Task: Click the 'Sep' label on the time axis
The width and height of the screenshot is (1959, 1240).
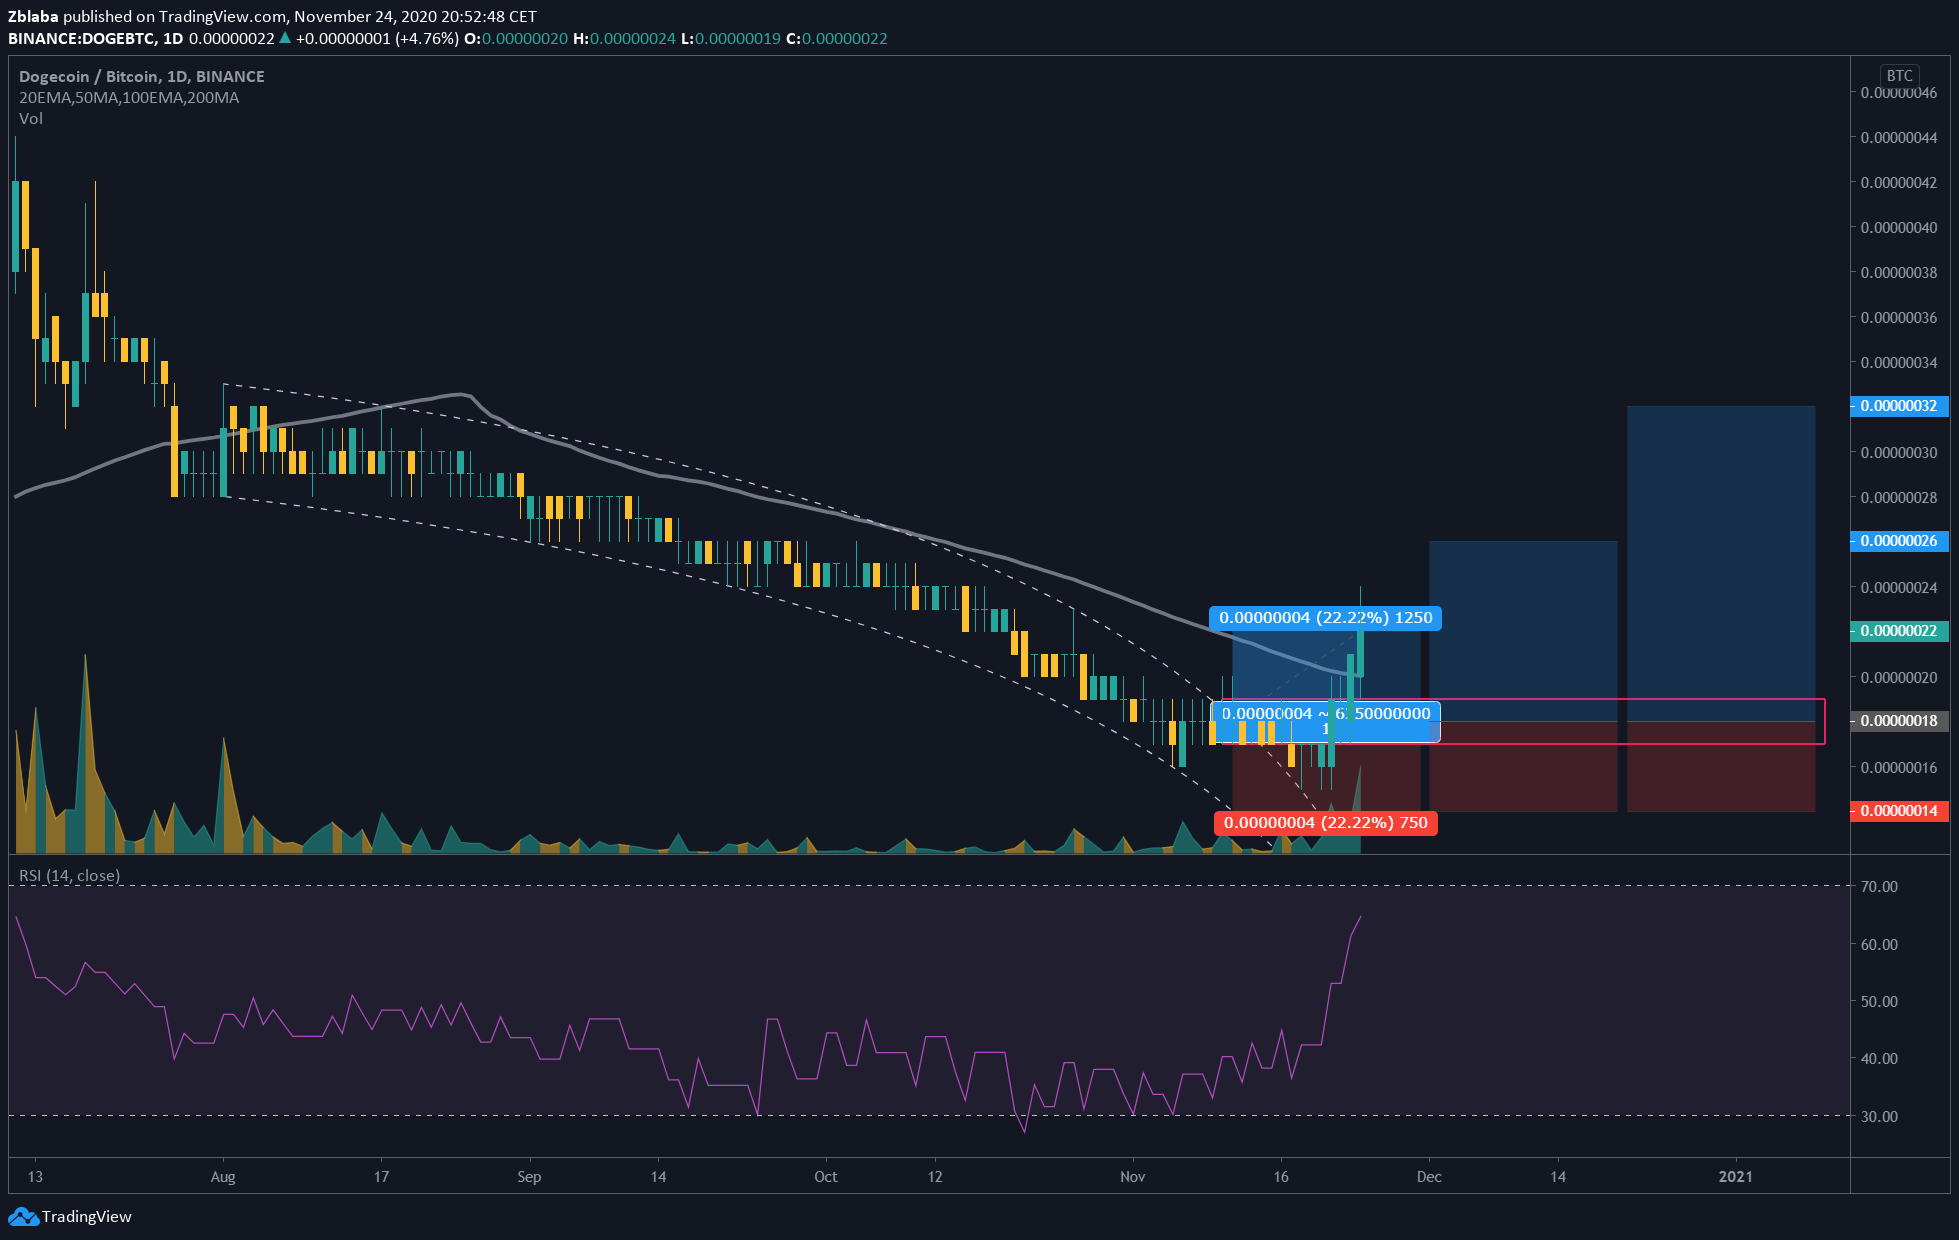Action: coord(529,1176)
